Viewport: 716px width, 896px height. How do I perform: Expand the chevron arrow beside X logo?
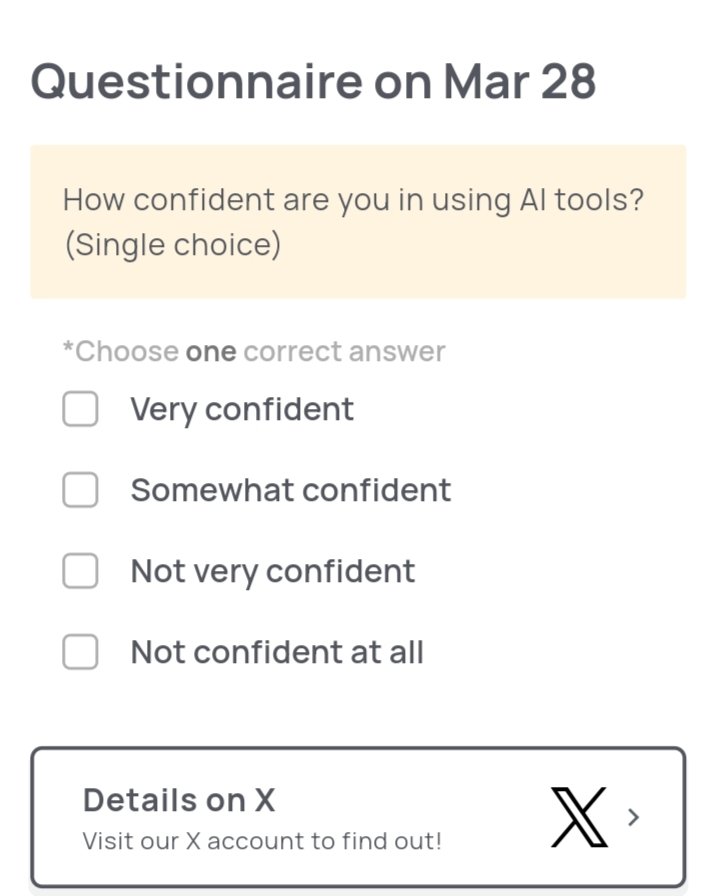632,817
